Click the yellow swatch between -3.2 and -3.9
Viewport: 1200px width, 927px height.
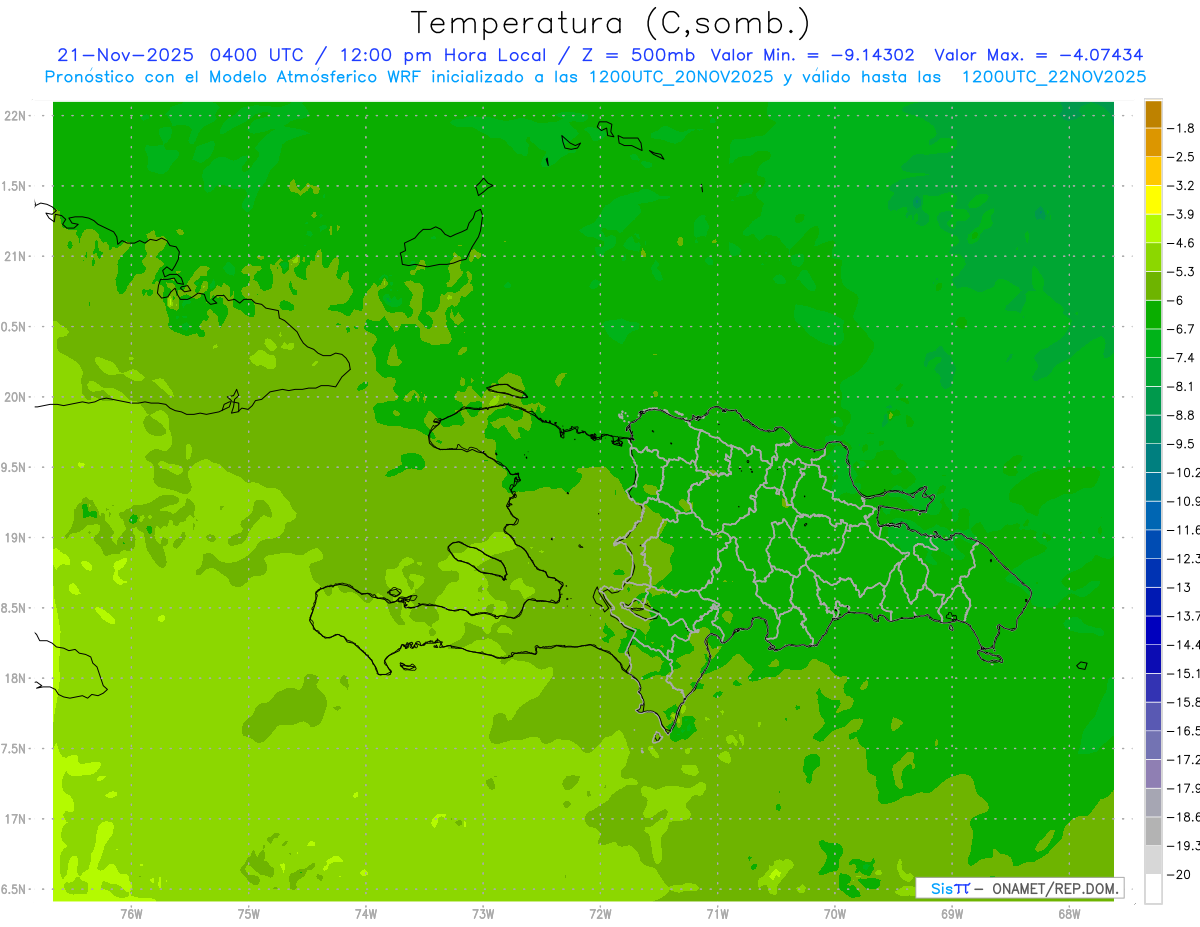click(x=1153, y=200)
